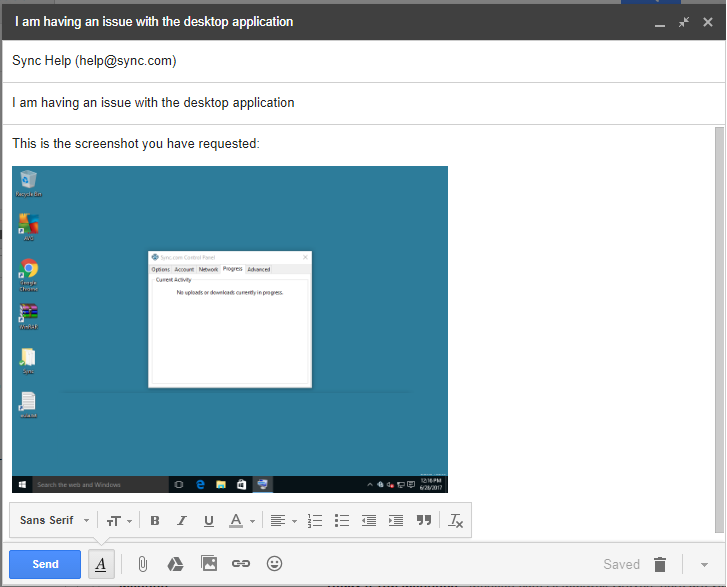727x587 pixels.
Task: Open the Sans Serif font dropdown
Action: (55, 521)
